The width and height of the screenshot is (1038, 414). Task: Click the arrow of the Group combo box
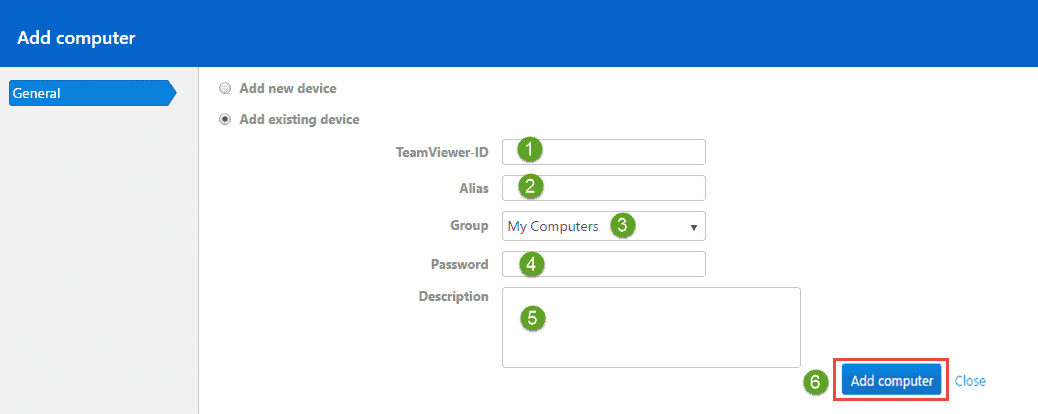tap(694, 227)
